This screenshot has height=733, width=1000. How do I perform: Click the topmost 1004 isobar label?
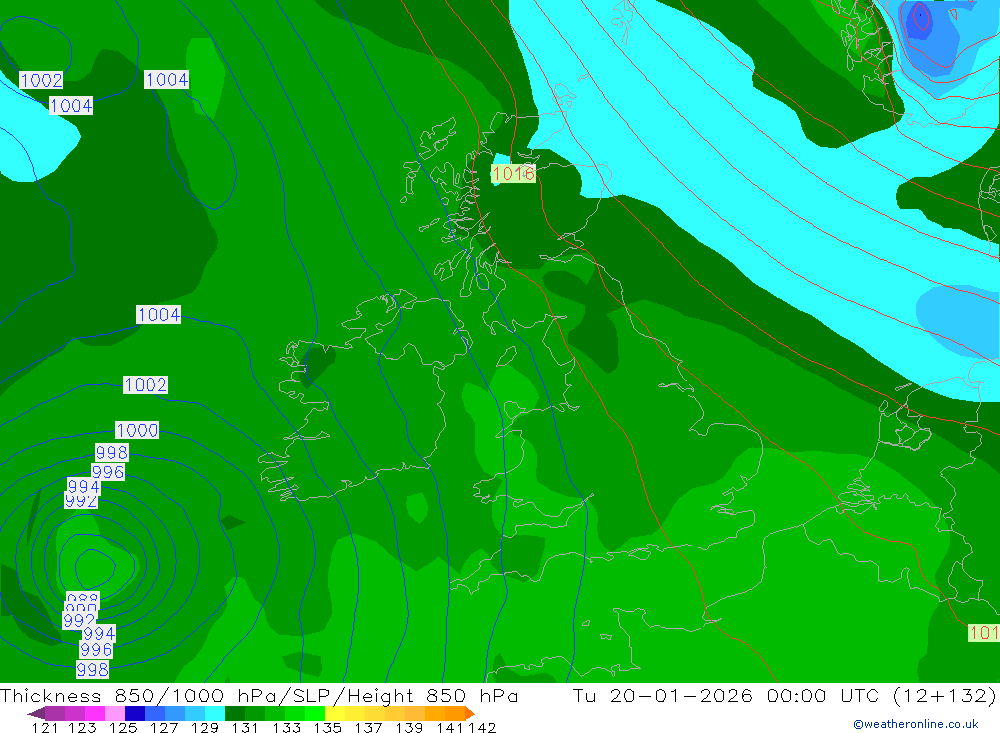point(166,79)
